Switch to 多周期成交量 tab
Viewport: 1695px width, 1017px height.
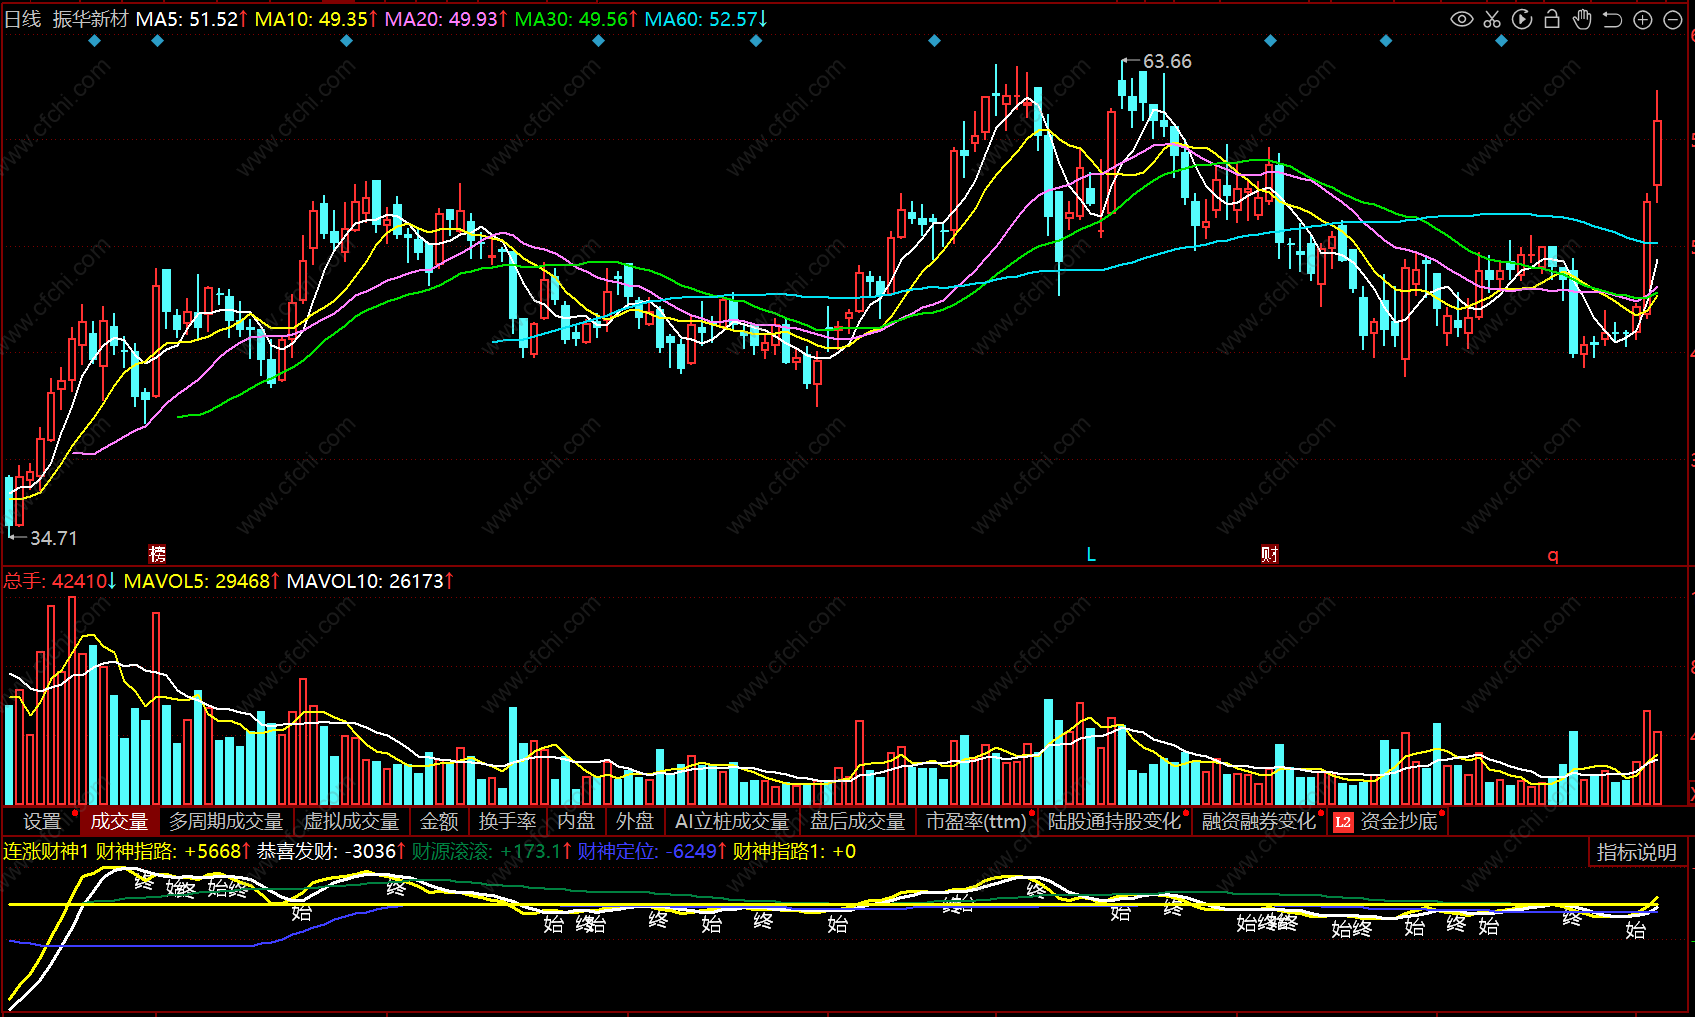(x=226, y=821)
